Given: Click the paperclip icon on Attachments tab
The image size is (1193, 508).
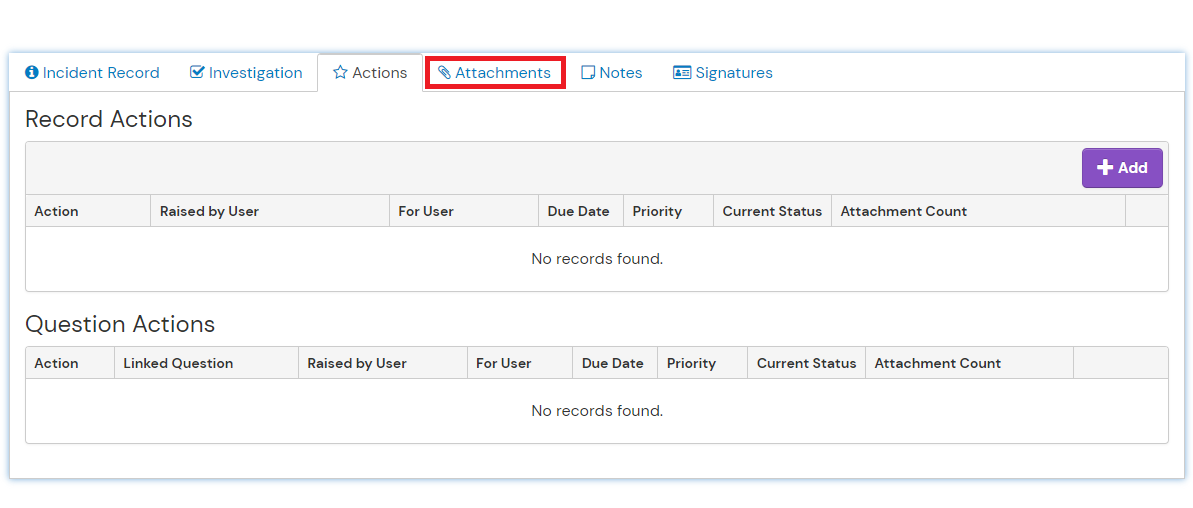Looking at the screenshot, I should [x=445, y=73].
